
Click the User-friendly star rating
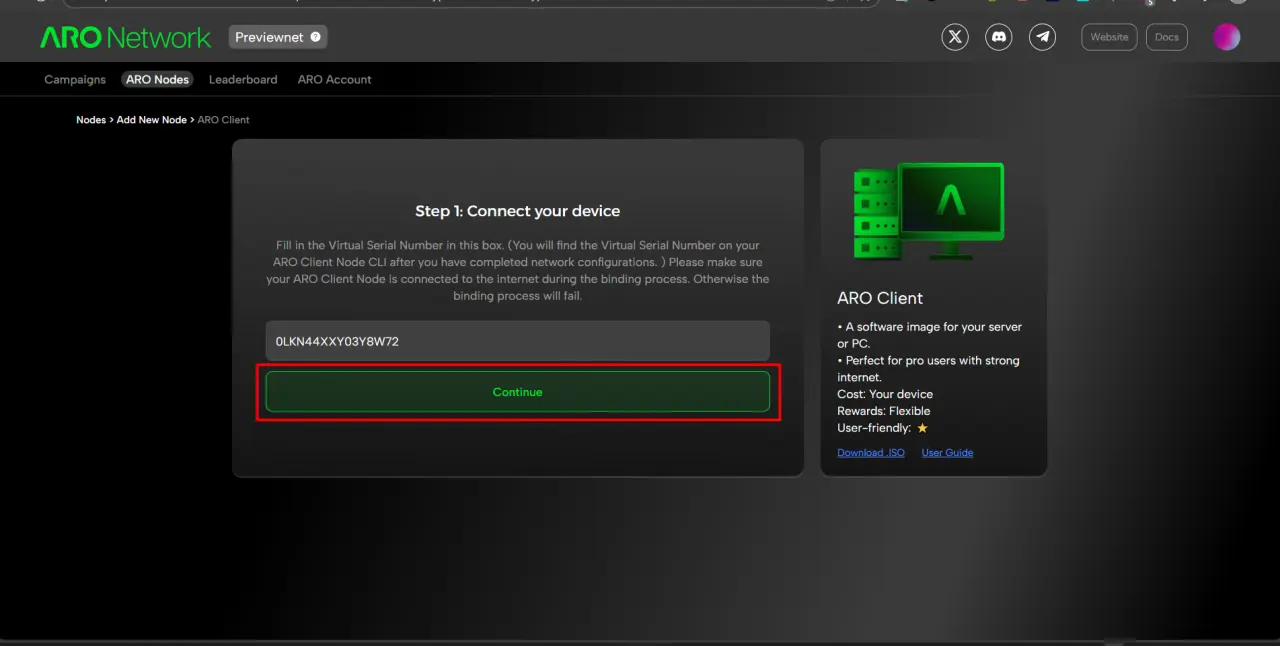coord(922,428)
